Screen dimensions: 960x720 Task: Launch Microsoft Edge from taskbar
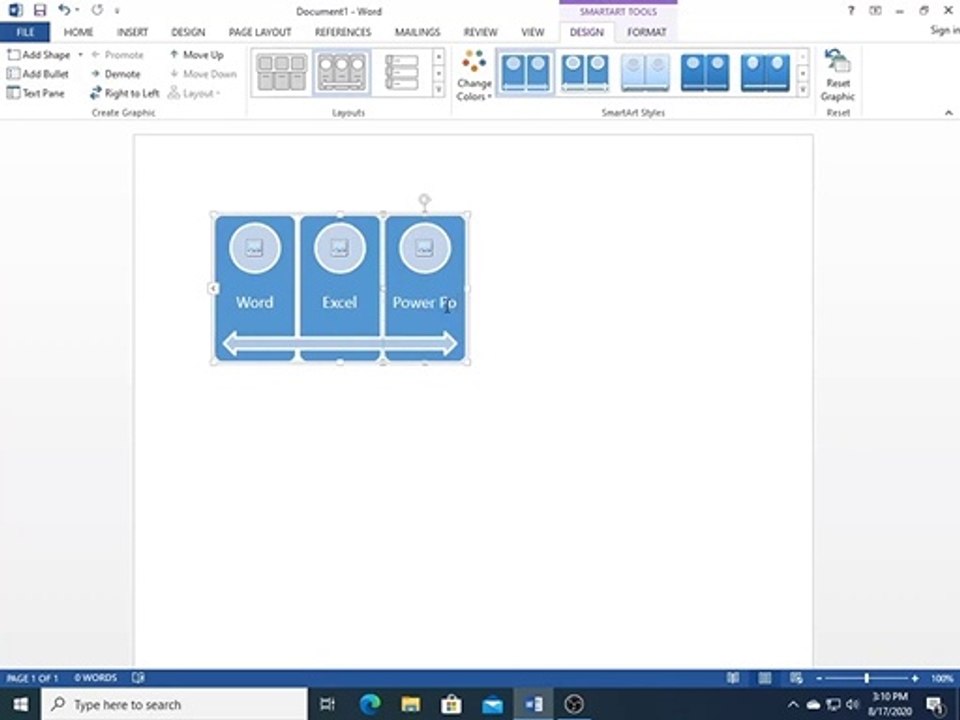point(370,704)
